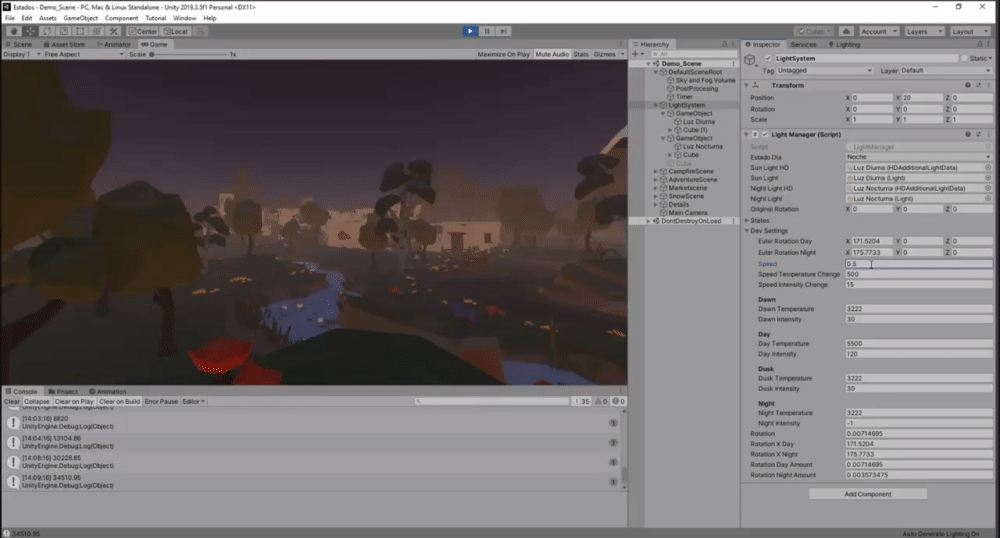This screenshot has width=1000, height=538.
Task: Collapse the Dev Settings foldout
Action: click(747, 231)
